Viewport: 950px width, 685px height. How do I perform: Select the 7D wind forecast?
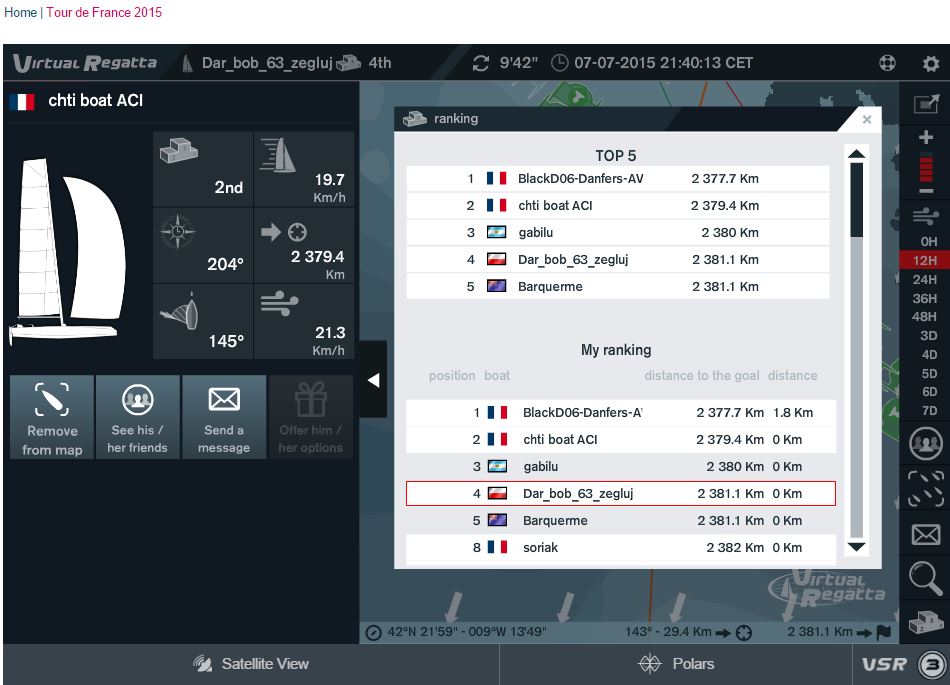click(928, 411)
